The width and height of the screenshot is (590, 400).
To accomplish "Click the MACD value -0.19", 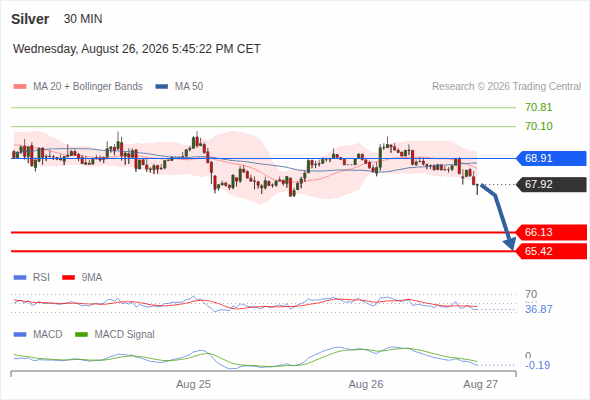I will [537, 365].
